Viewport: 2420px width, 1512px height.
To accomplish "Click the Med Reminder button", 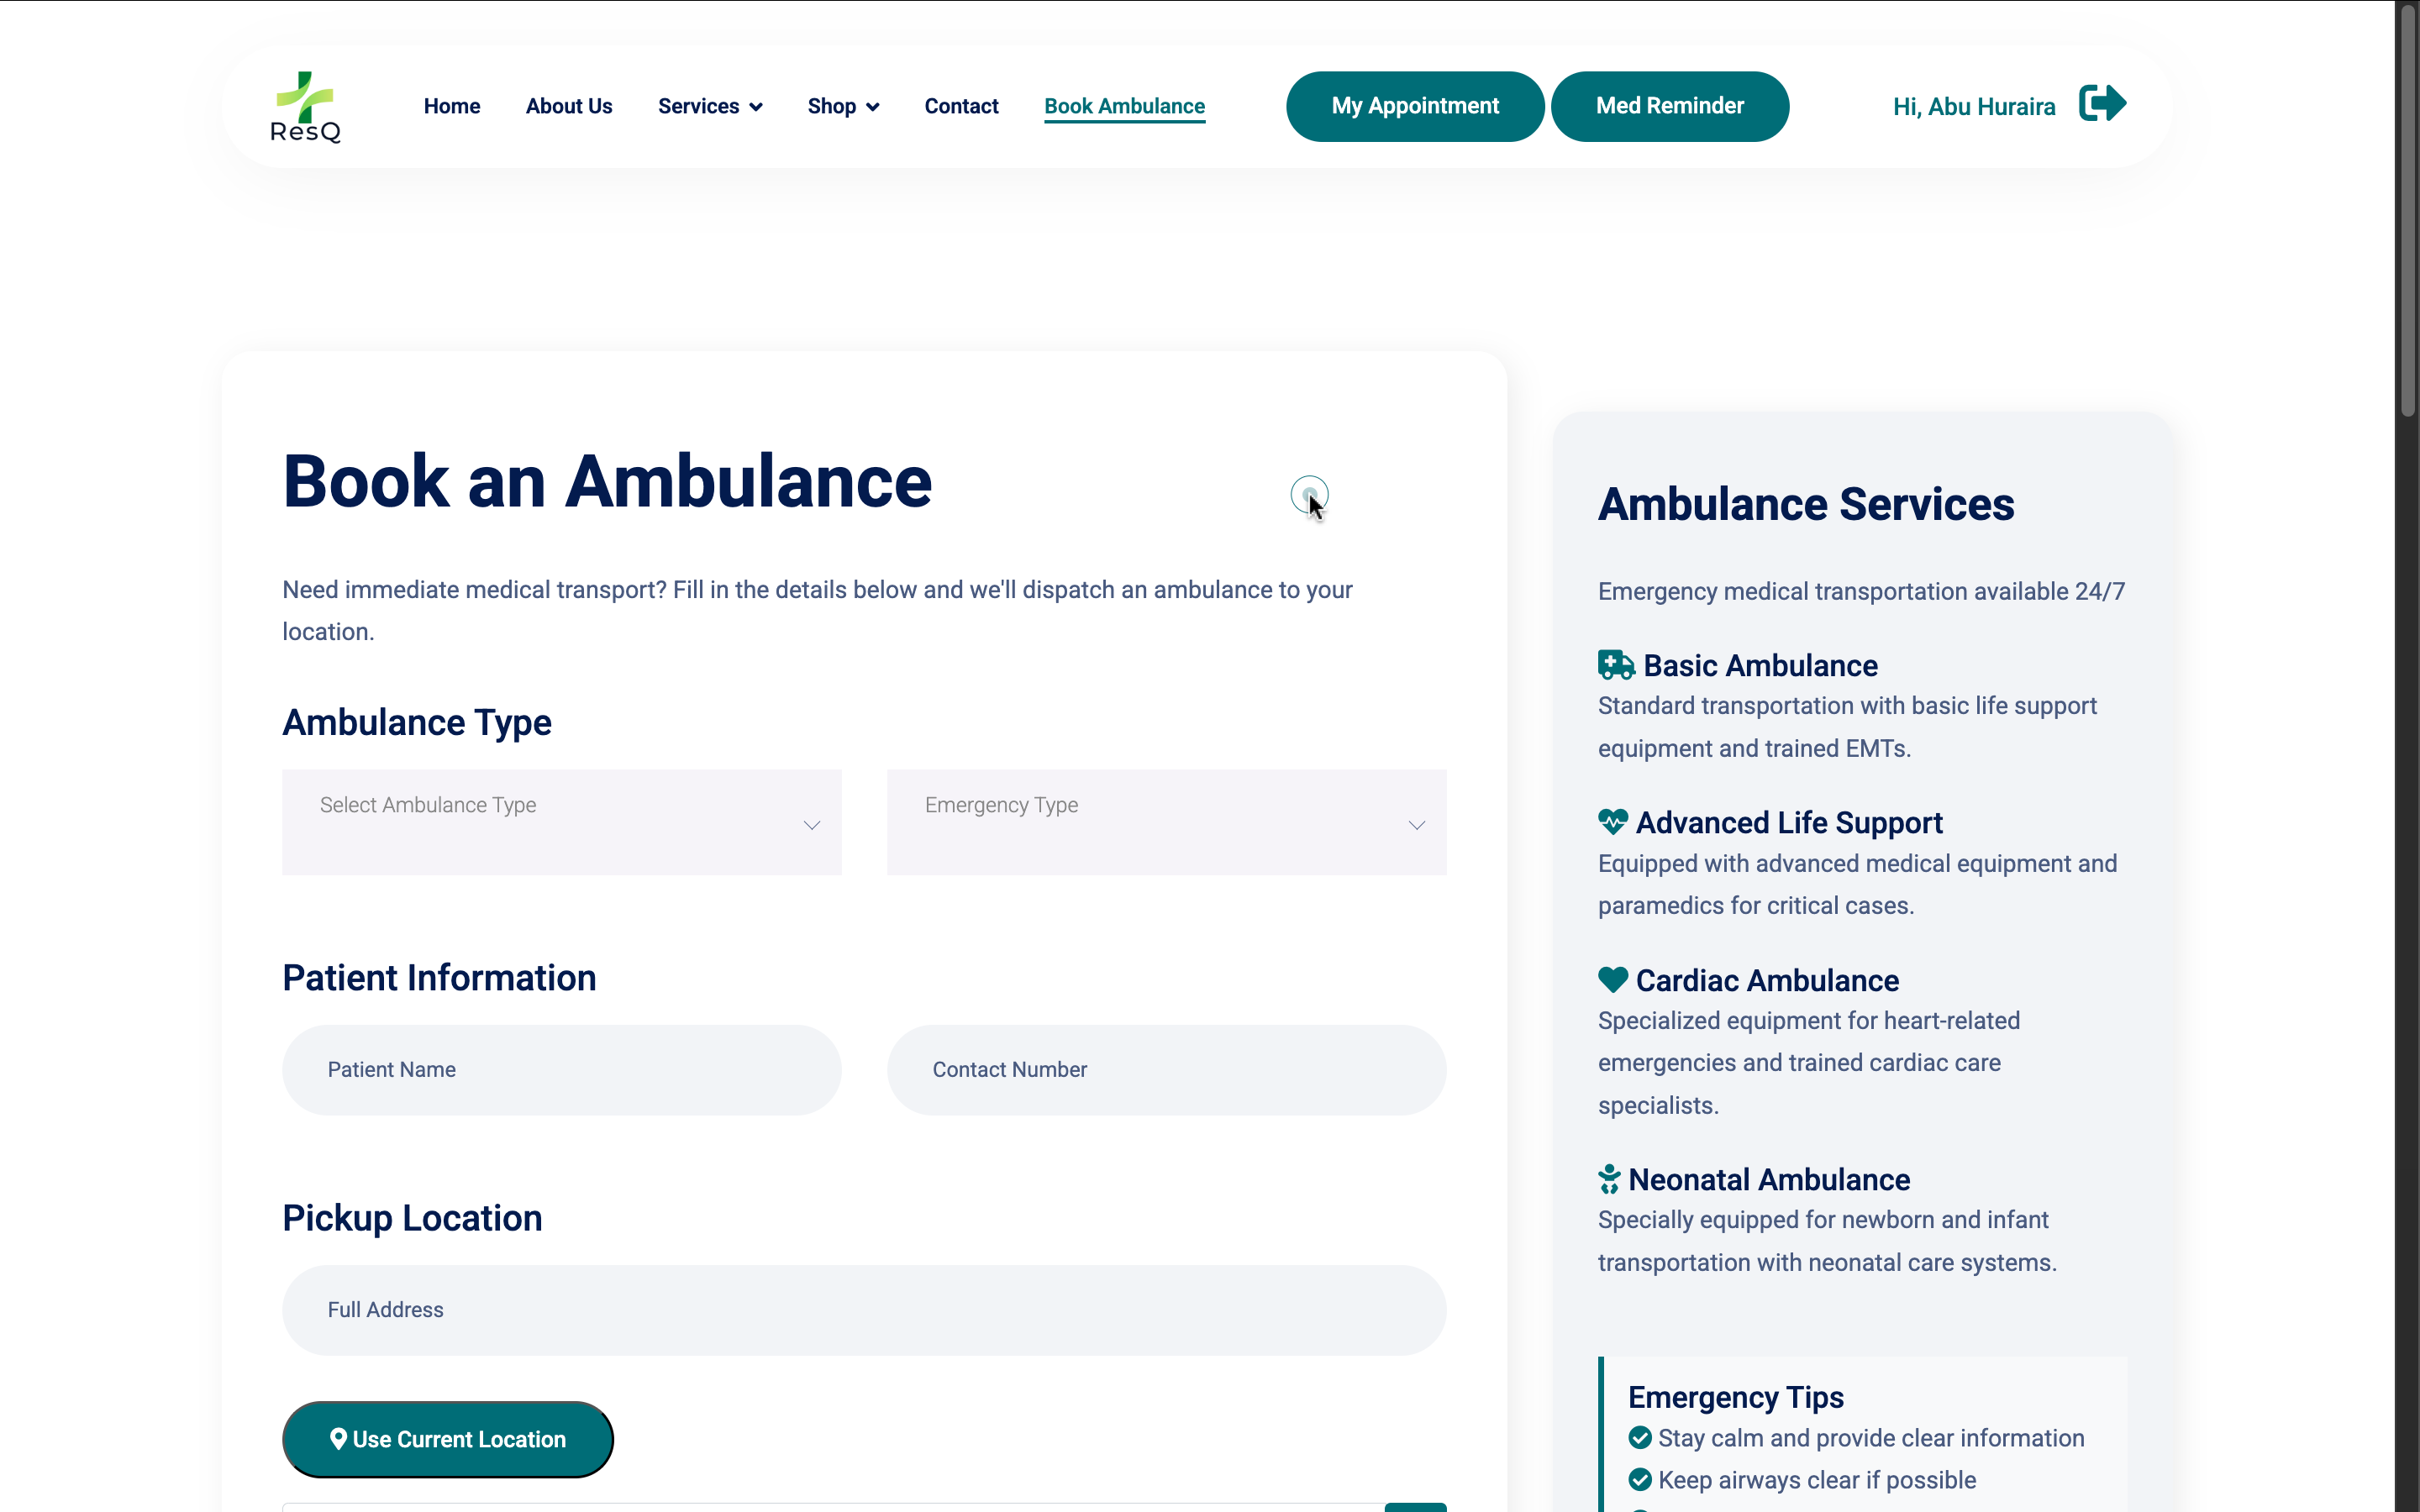I will [1669, 106].
